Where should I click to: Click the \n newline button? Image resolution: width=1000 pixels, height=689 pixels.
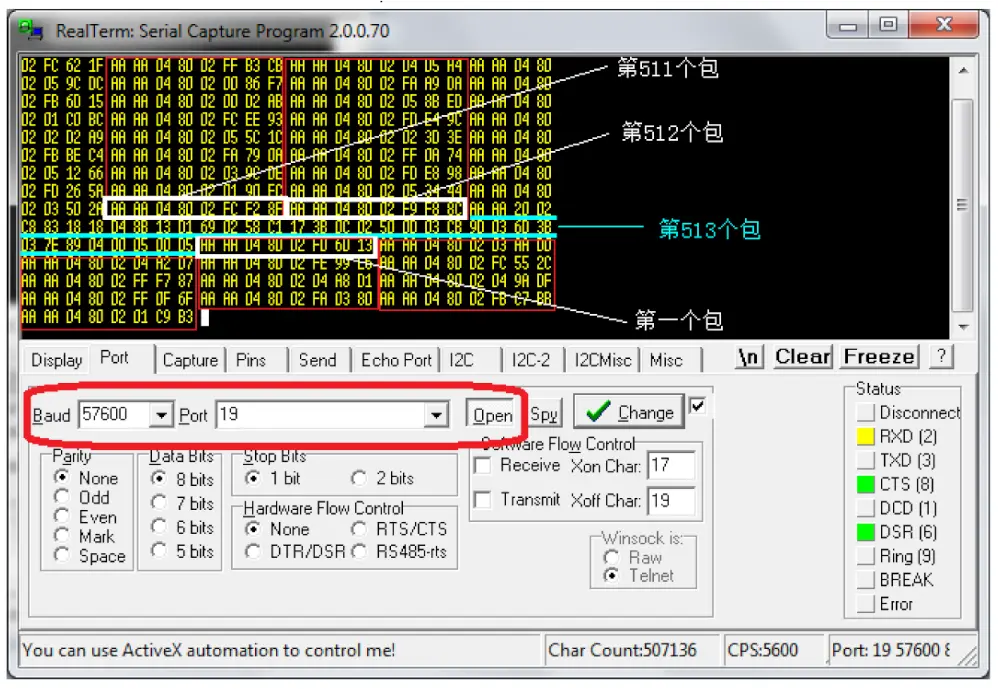click(749, 357)
